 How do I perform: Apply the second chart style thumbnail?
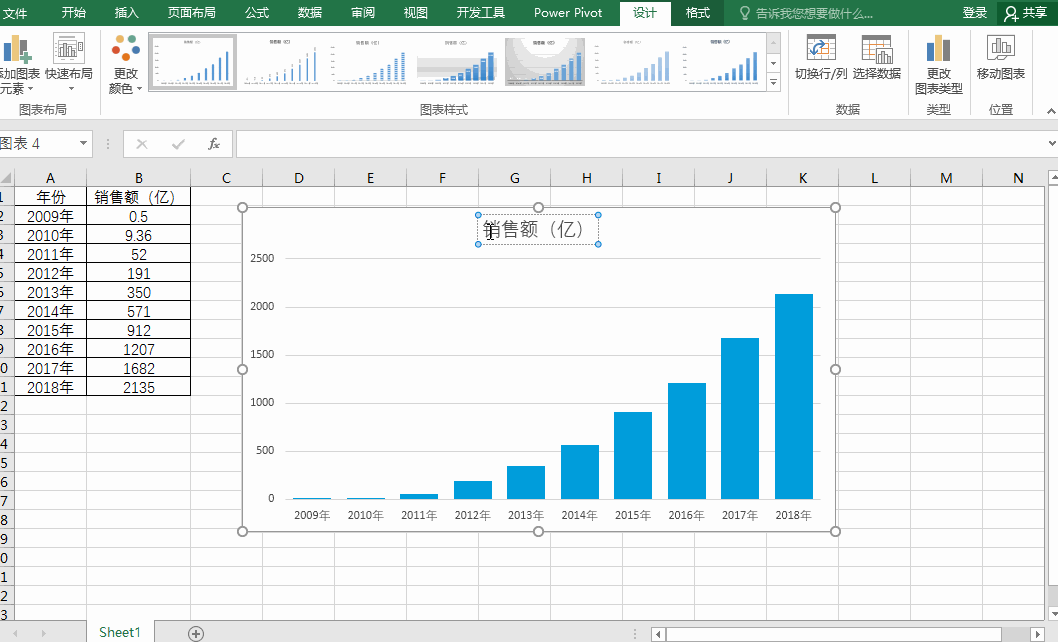281,62
